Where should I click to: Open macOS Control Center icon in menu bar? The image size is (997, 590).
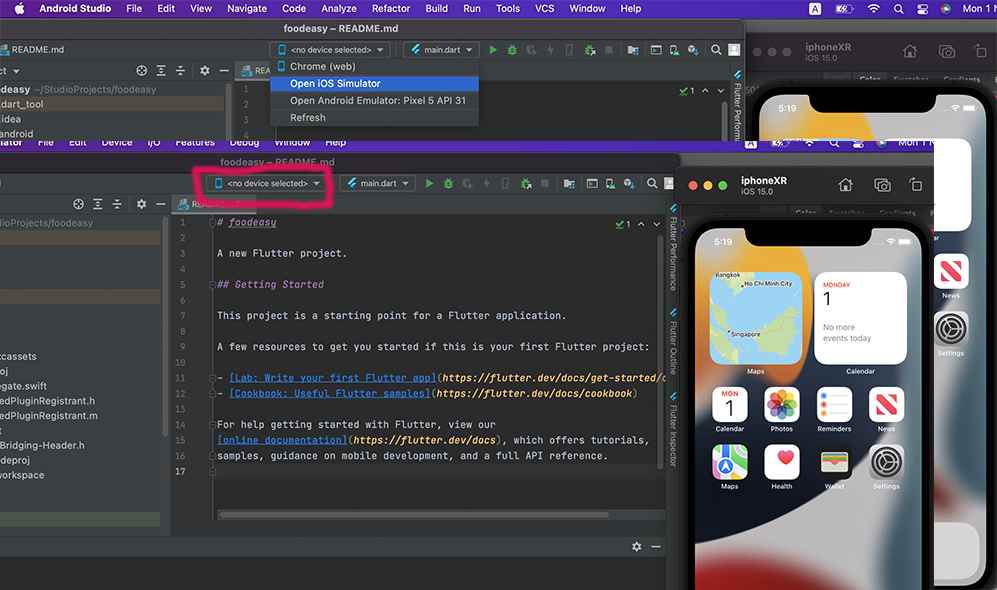[x=923, y=8]
